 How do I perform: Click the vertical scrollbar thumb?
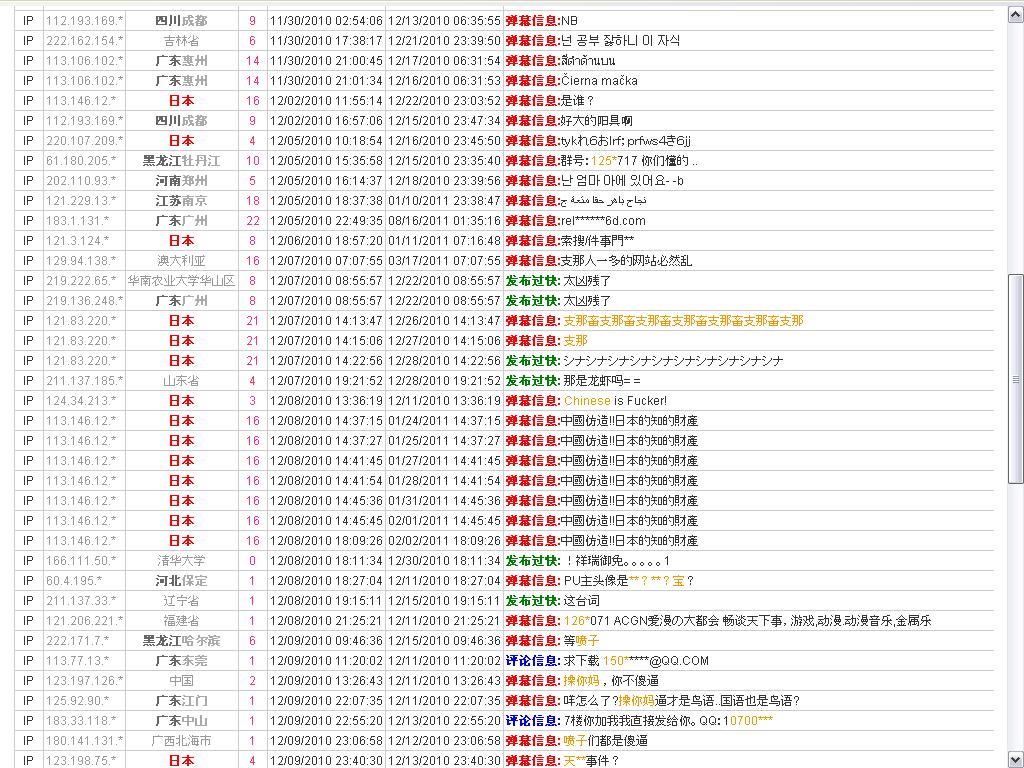[1016, 379]
